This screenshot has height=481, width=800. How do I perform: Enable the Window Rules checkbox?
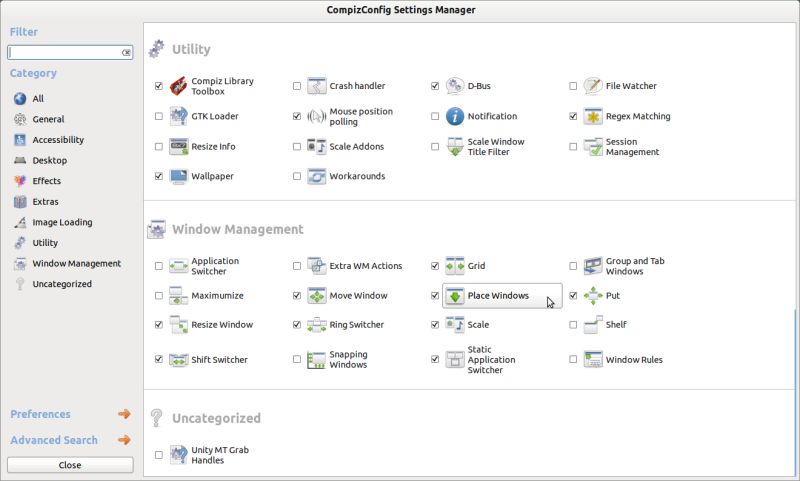click(573, 360)
